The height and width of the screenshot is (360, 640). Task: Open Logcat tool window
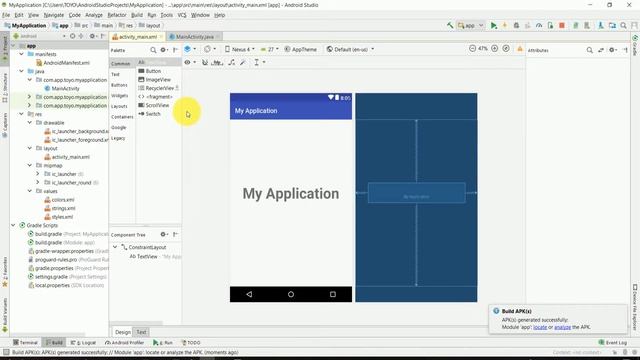83,343
